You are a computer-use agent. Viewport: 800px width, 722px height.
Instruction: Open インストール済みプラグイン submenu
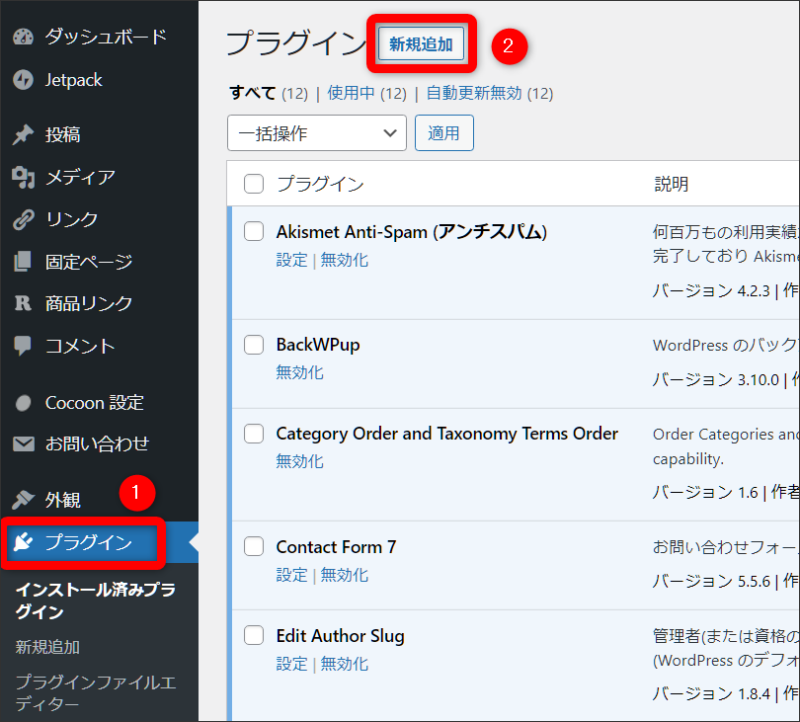tap(95, 601)
